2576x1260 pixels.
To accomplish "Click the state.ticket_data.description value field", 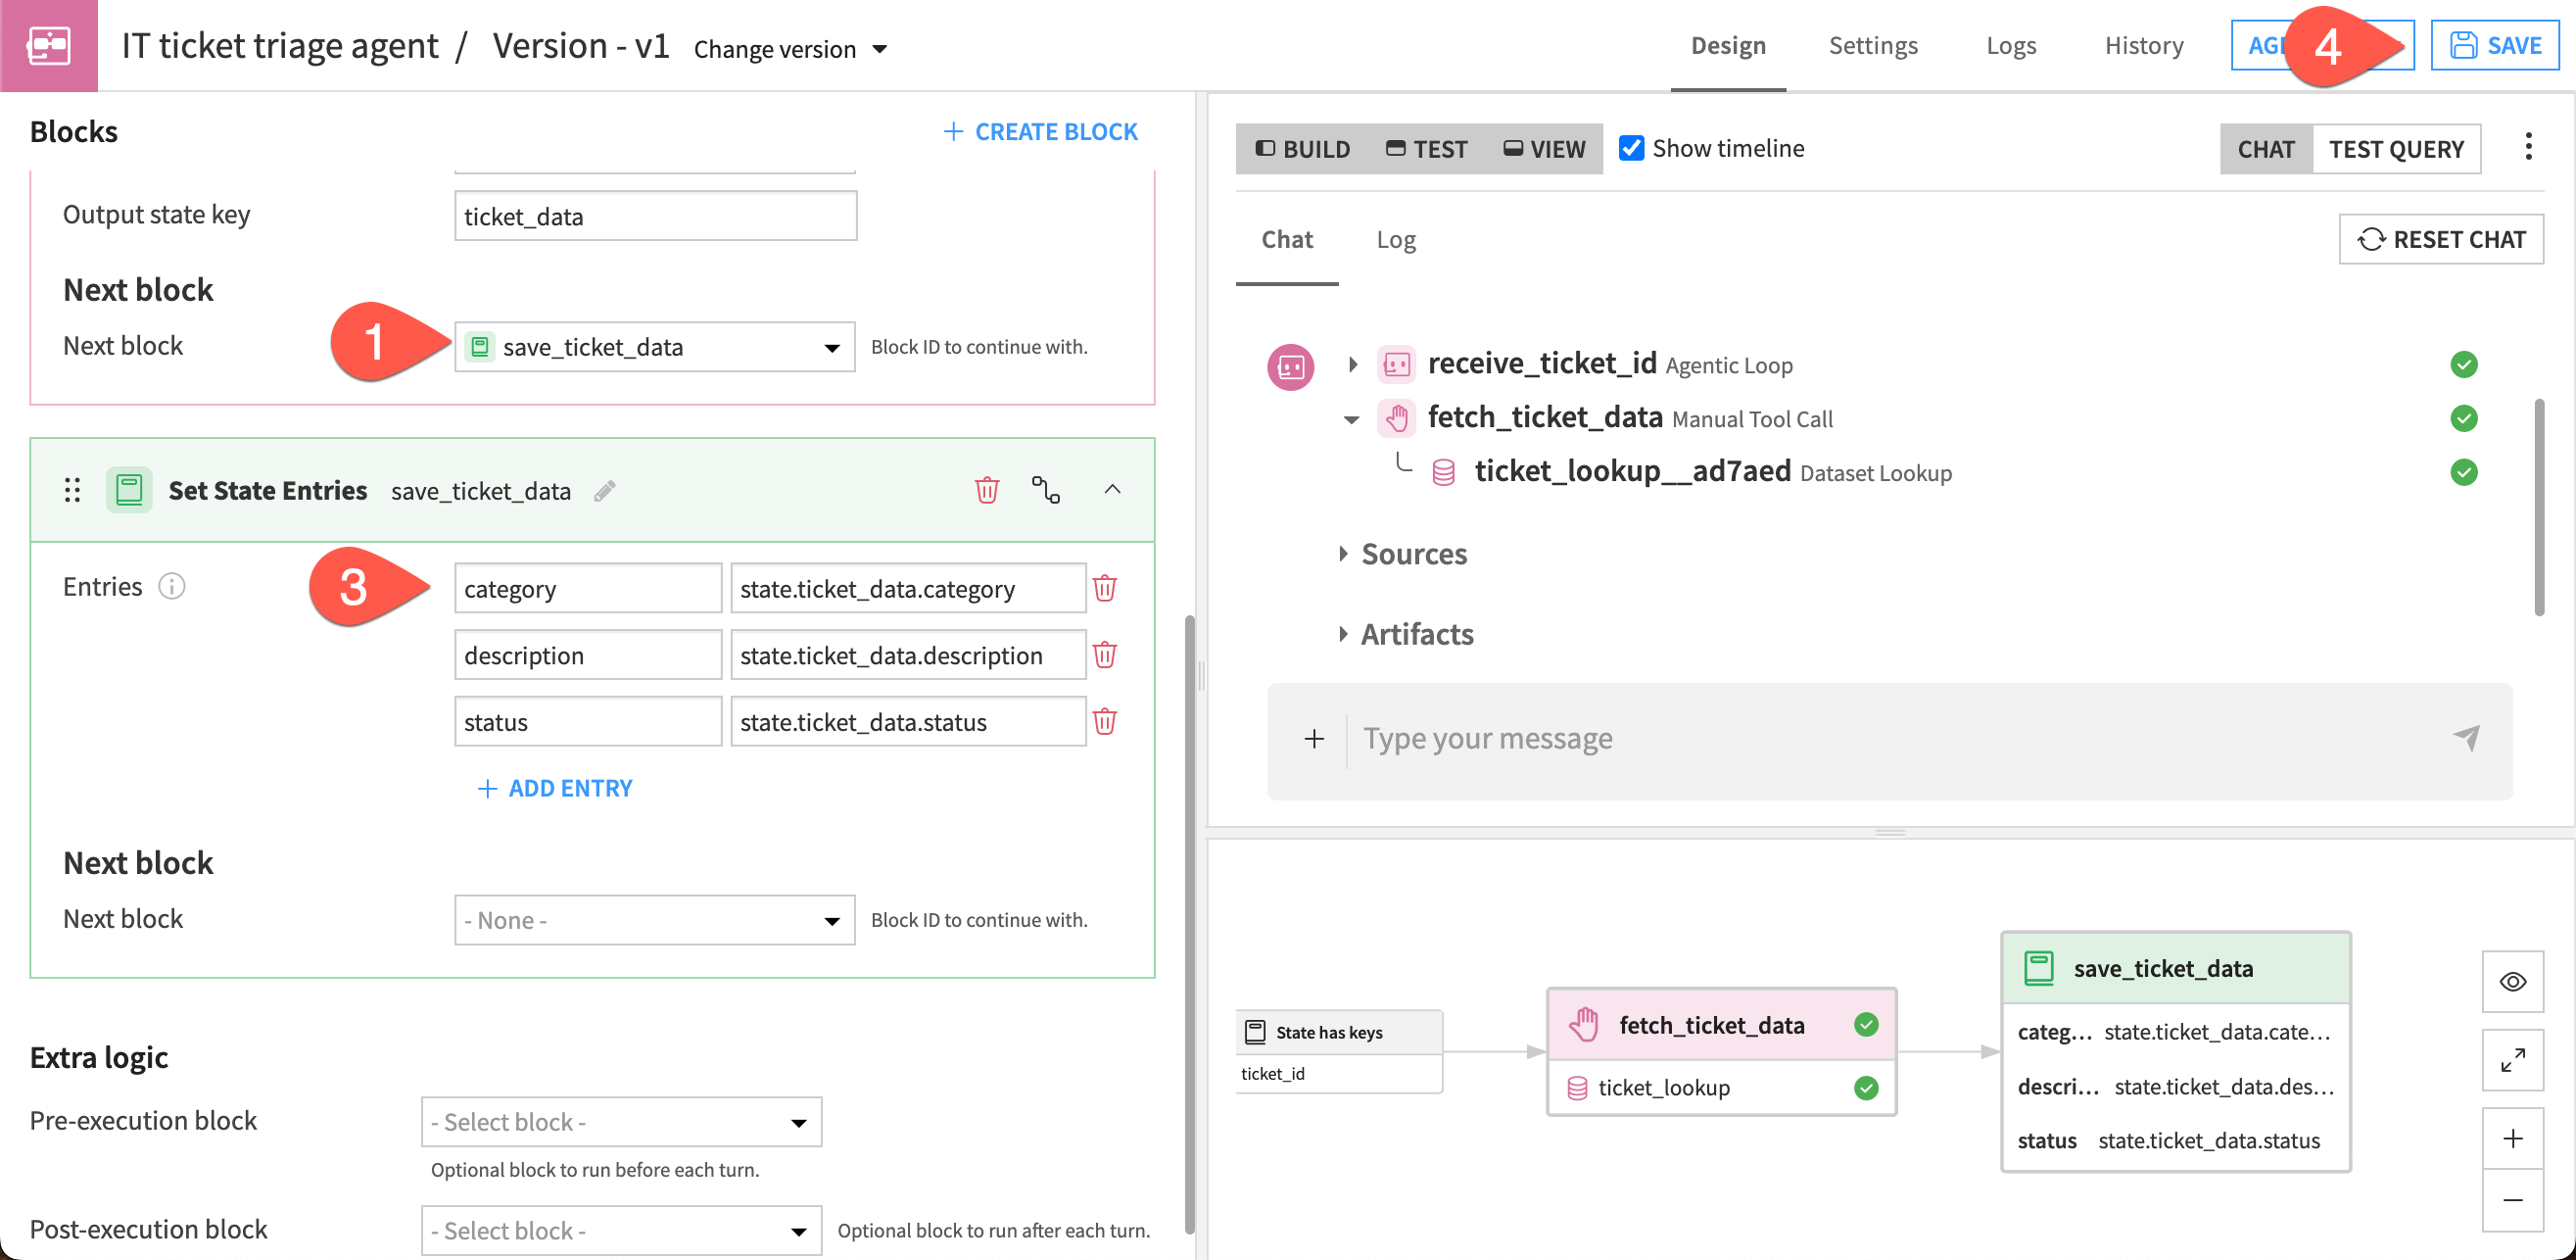I will [x=907, y=655].
